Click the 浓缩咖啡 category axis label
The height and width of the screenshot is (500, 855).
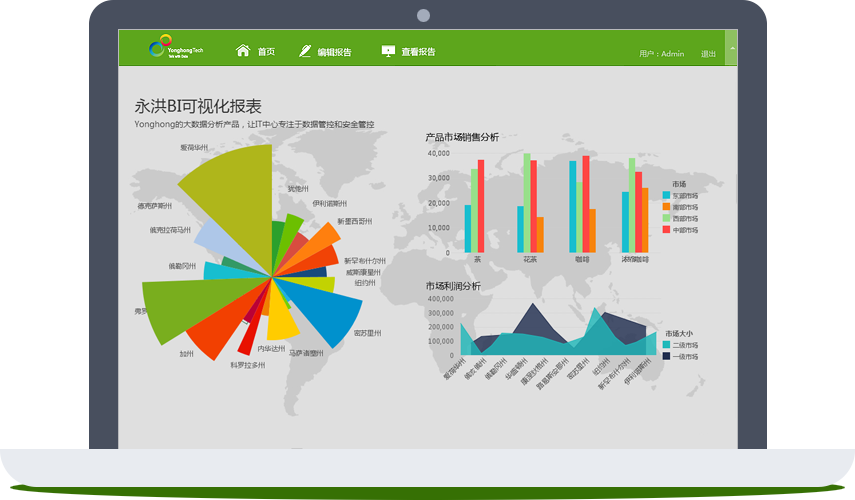(x=635, y=260)
